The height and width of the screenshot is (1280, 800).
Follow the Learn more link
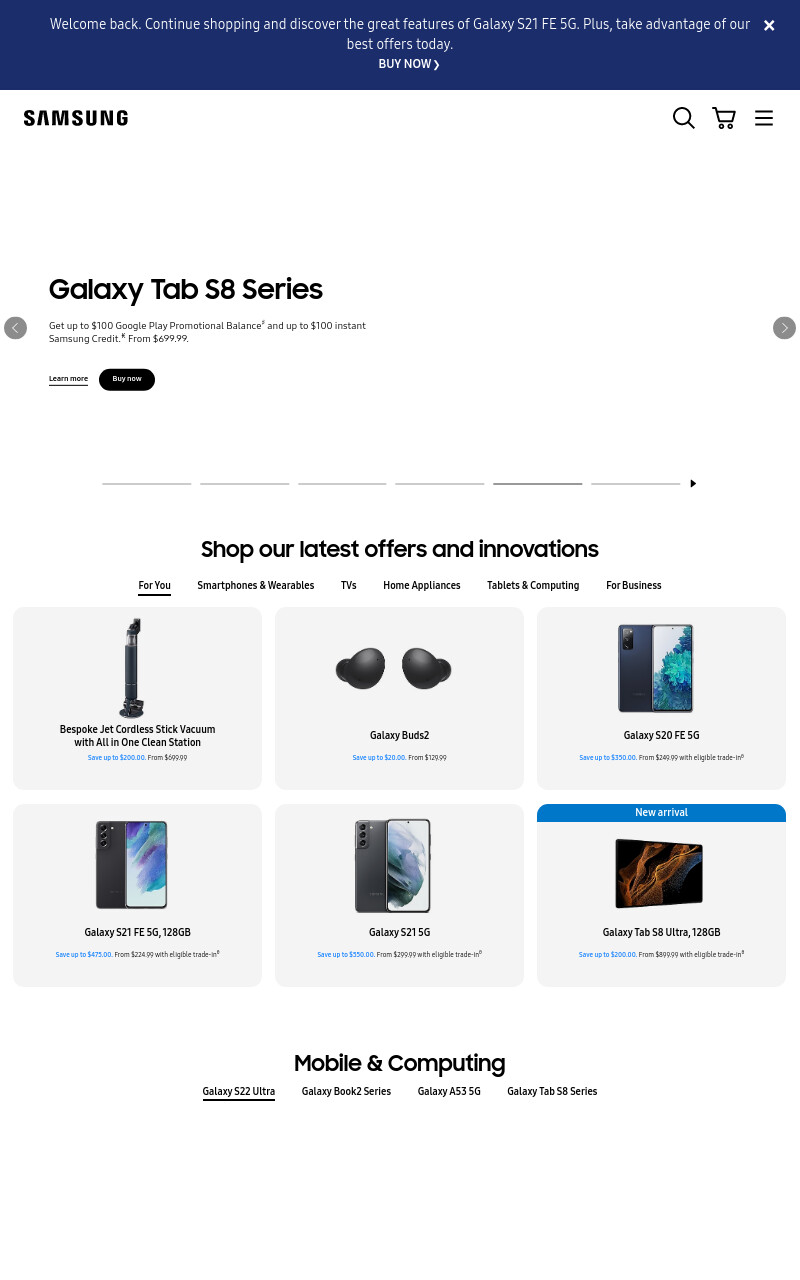68,379
